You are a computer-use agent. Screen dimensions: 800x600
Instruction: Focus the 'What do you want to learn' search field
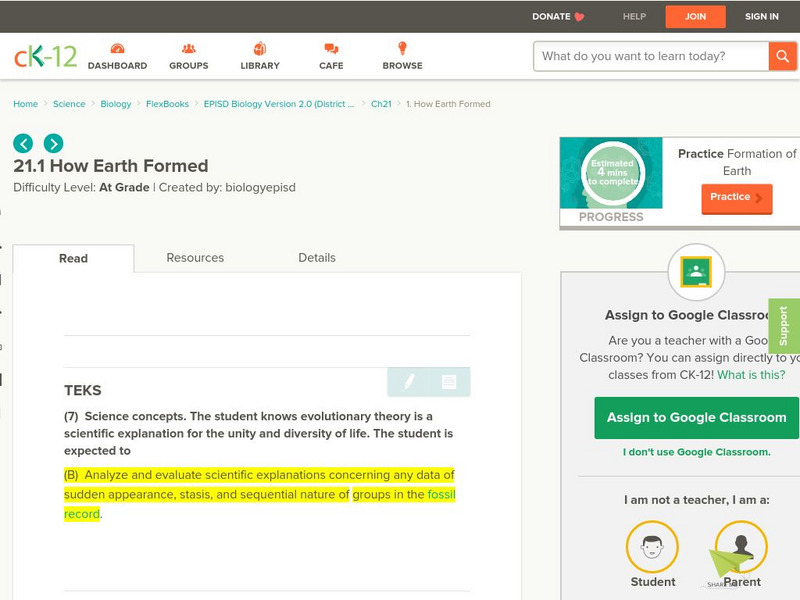[651, 56]
